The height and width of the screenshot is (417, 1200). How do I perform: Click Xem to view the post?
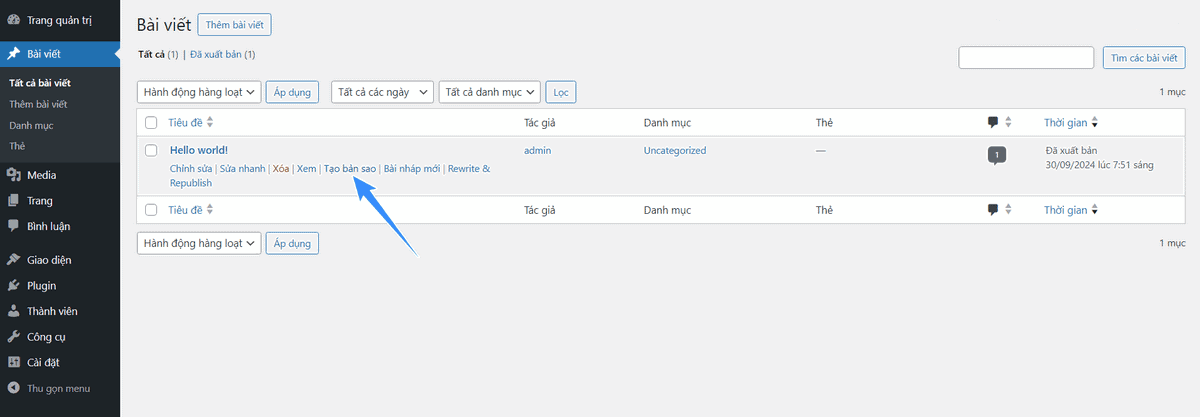coord(306,168)
